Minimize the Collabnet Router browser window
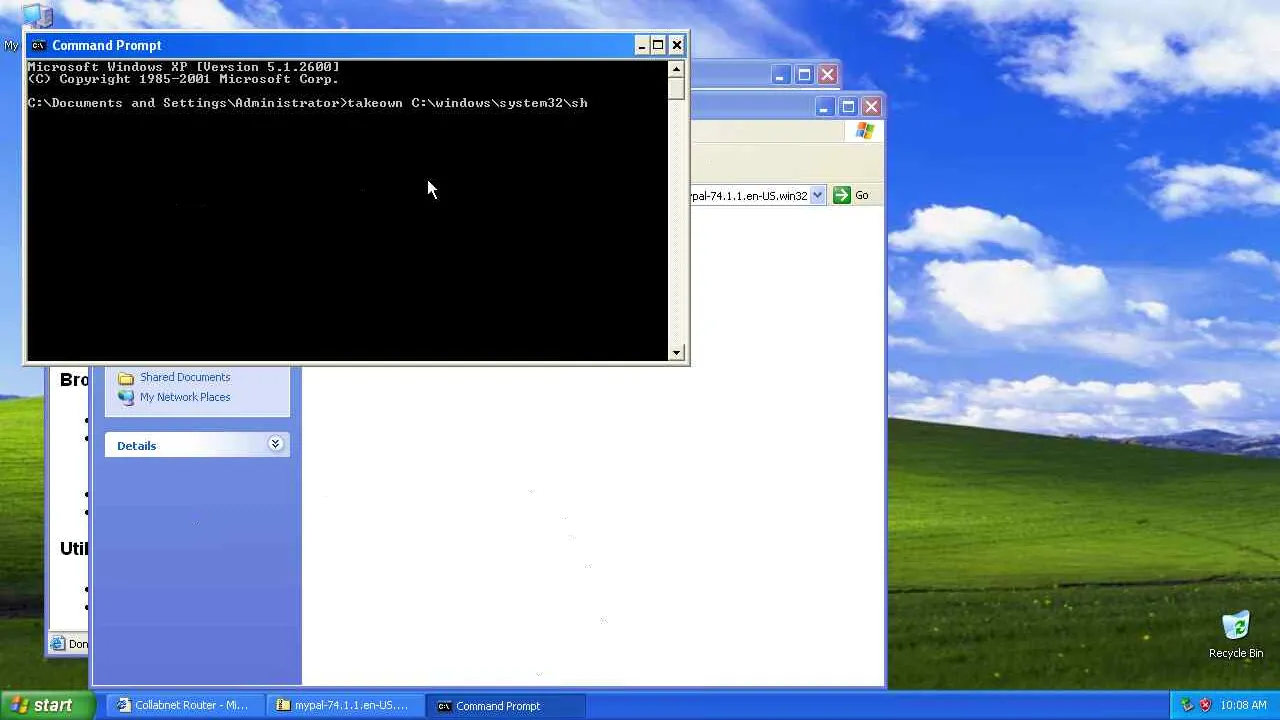This screenshot has height=720, width=1280. coord(781,74)
